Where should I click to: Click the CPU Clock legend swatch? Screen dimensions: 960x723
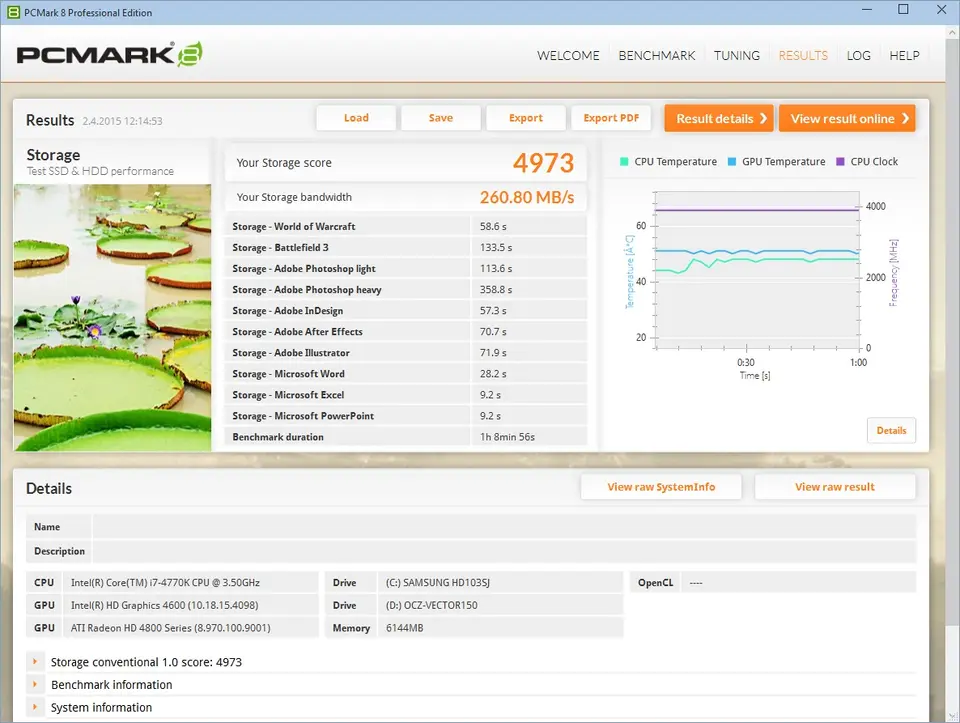pos(841,162)
